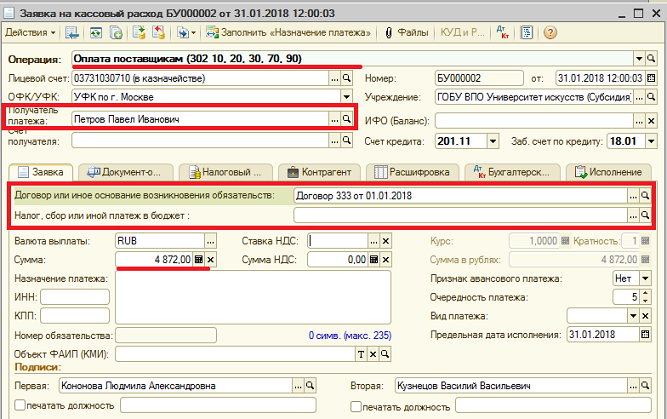Open the Файлы attachments

[x=406, y=33]
